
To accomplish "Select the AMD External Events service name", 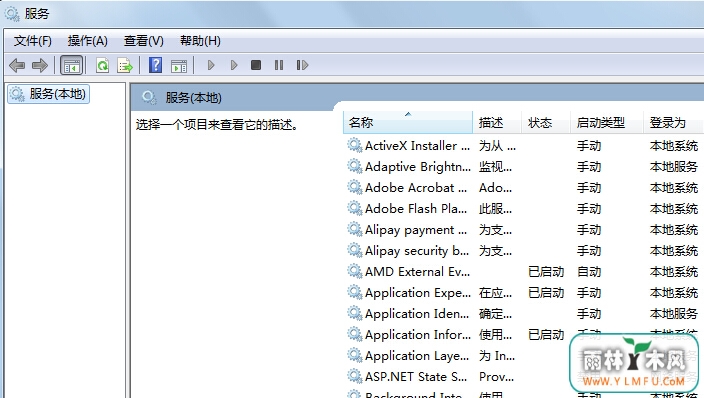I will click(x=418, y=271).
